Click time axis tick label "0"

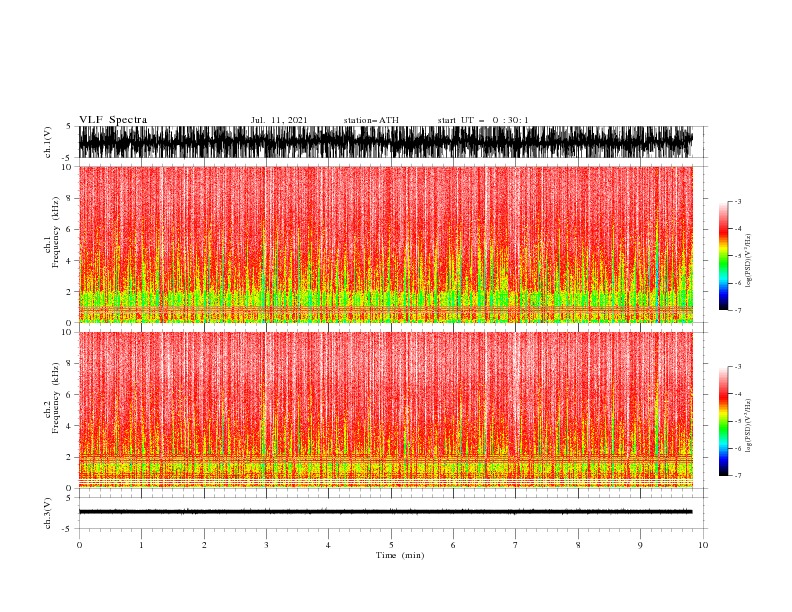point(79,545)
